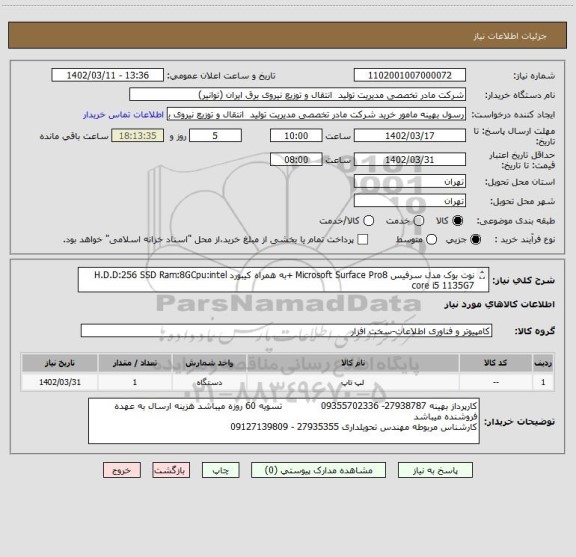Click the deadline time field 10:00
Screen dimensions: 576x557
[x=296, y=136]
